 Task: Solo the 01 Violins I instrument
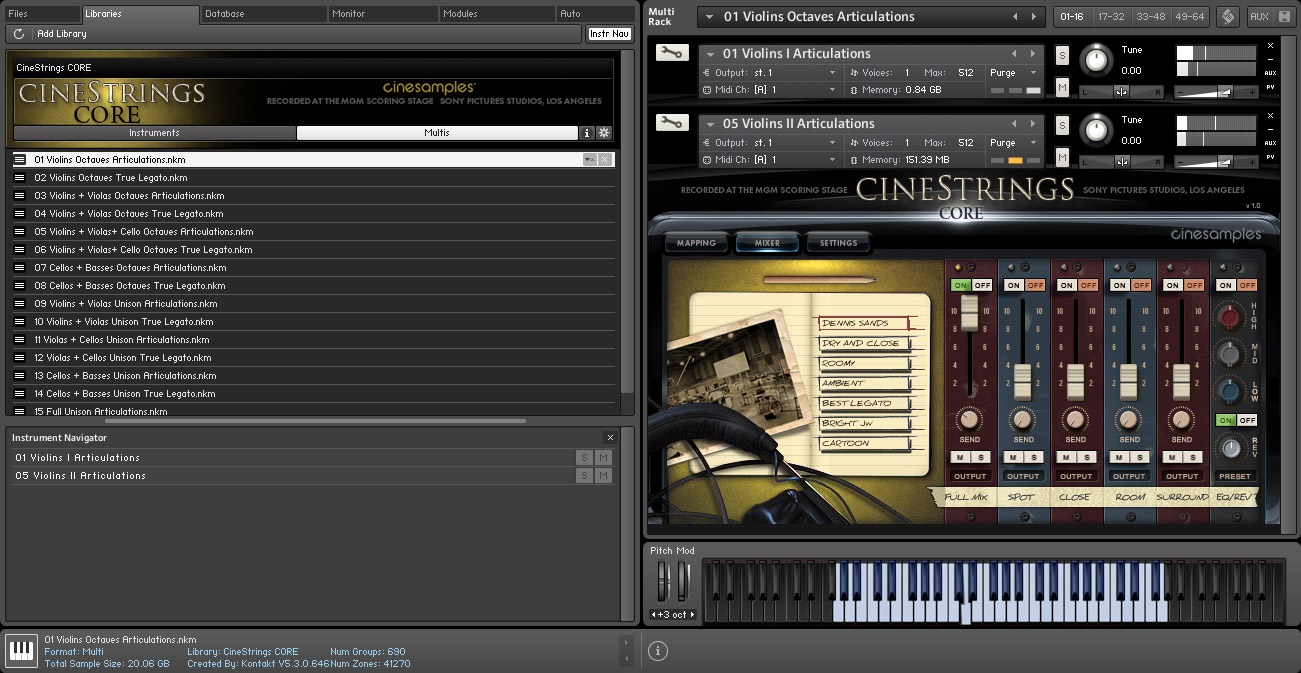pos(1062,56)
